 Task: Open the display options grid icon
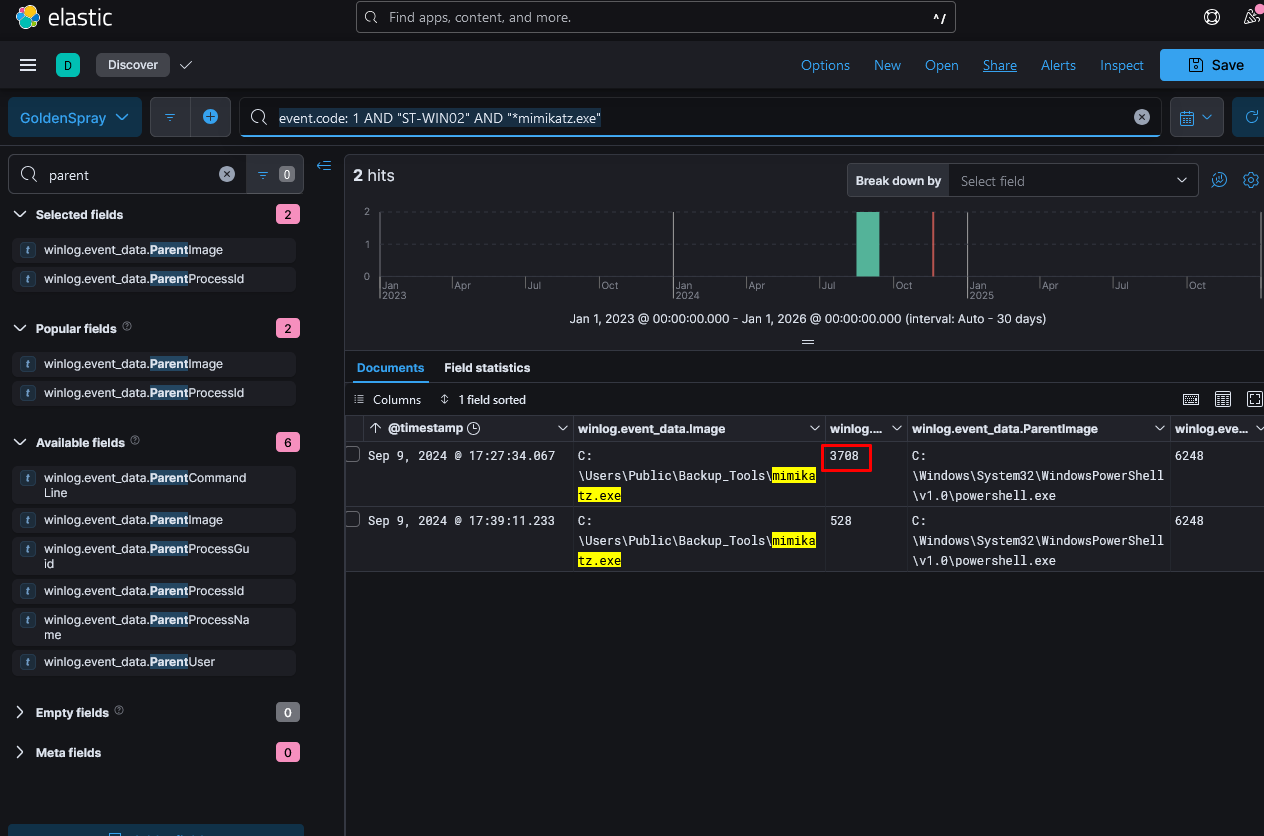point(1222,399)
